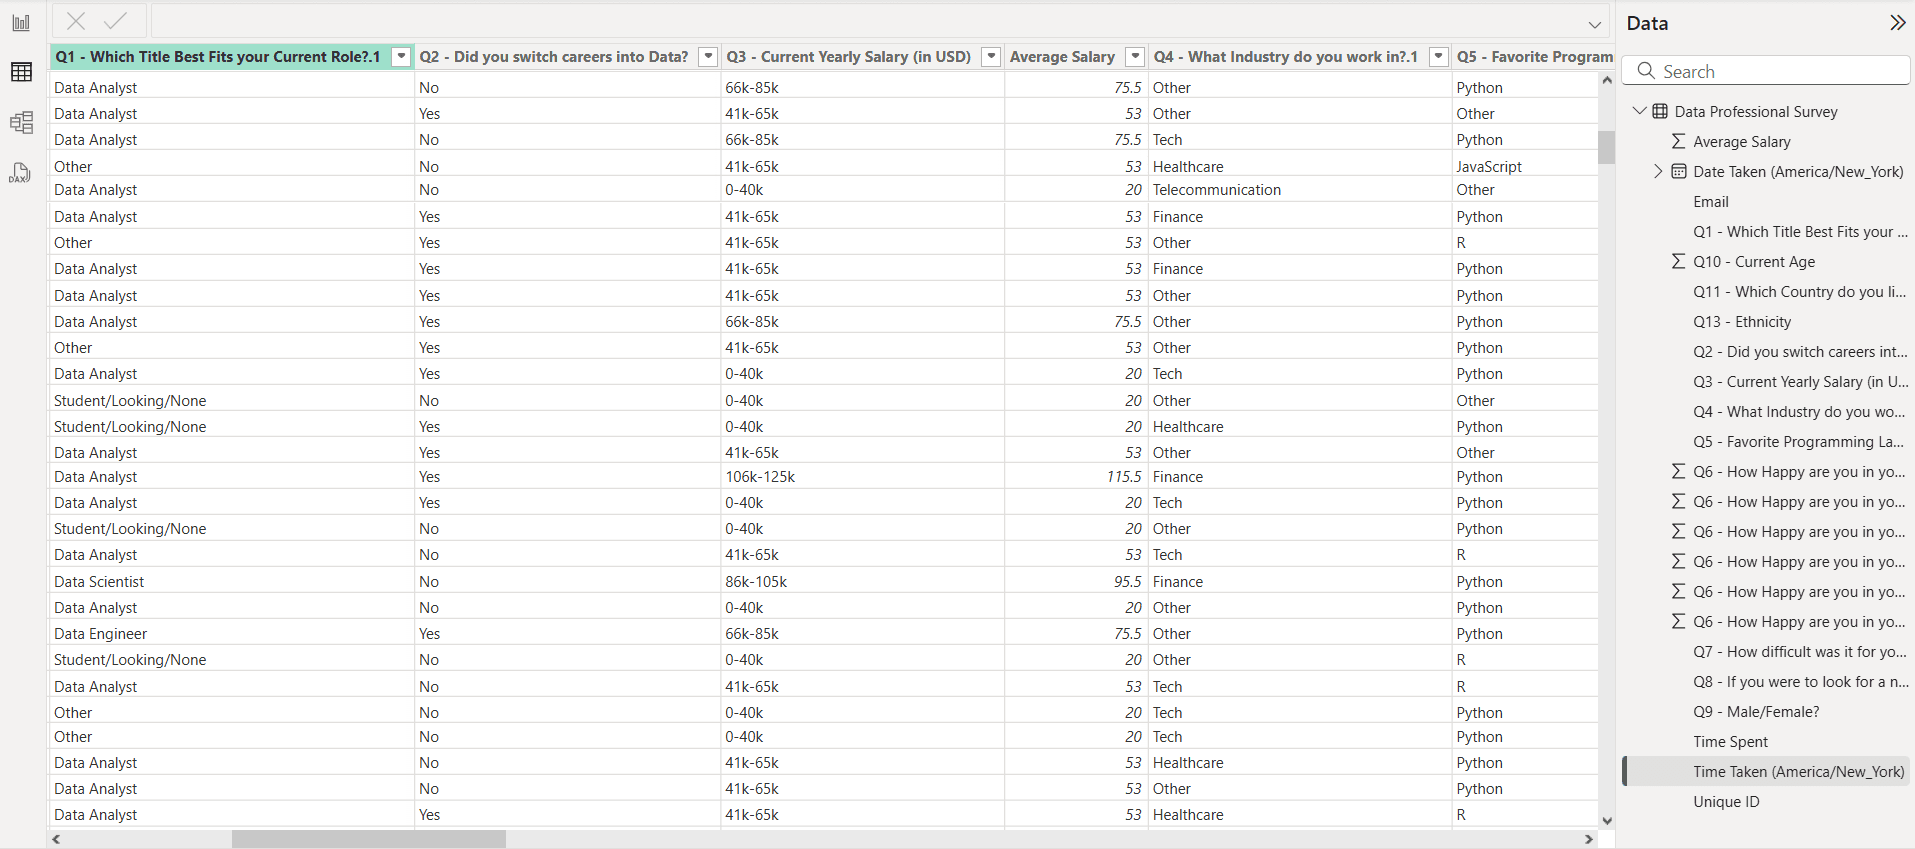Expand Date Taken (America/New_York) hierarchy
This screenshot has height=849, width=1915.
pos(1658,171)
